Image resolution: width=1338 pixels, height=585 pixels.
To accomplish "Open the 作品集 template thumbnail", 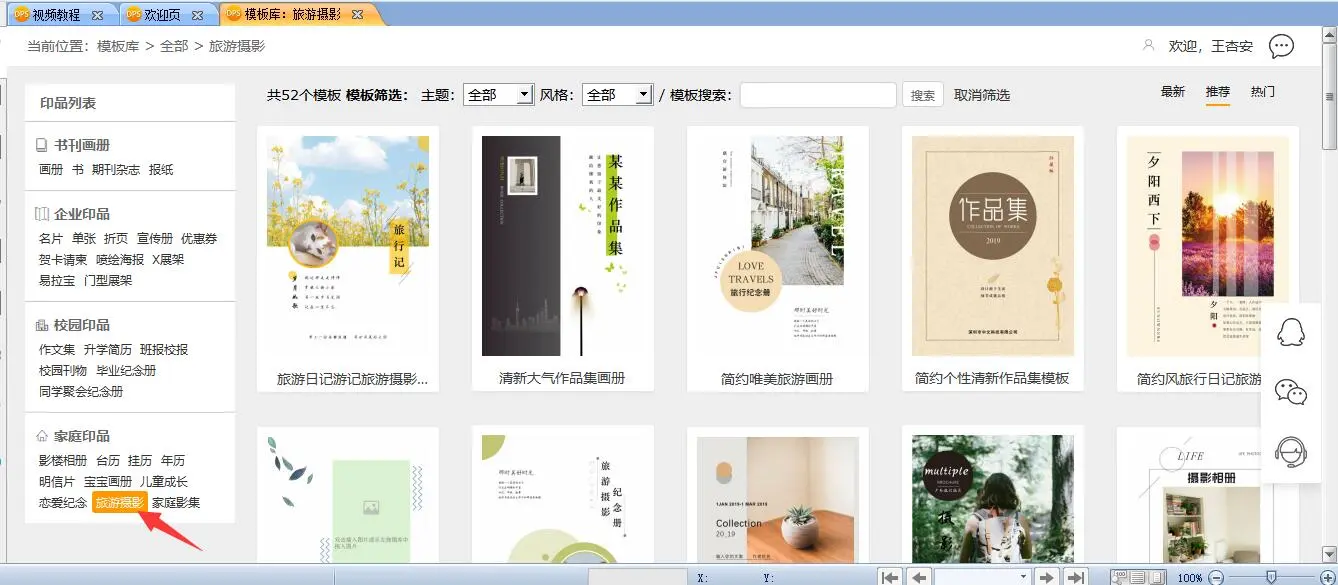I will [992, 247].
